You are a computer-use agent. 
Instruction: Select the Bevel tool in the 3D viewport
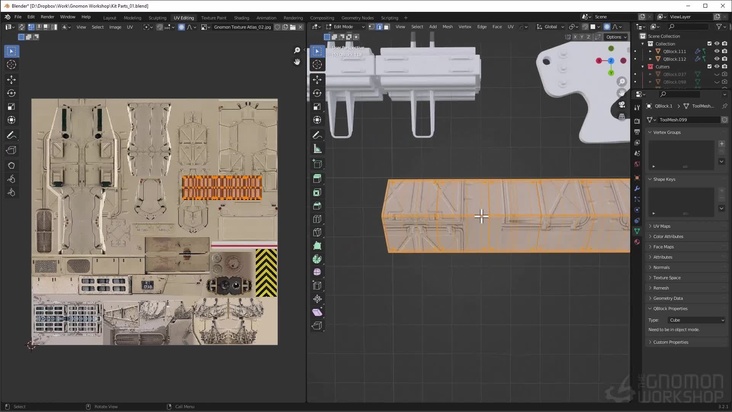317,206
